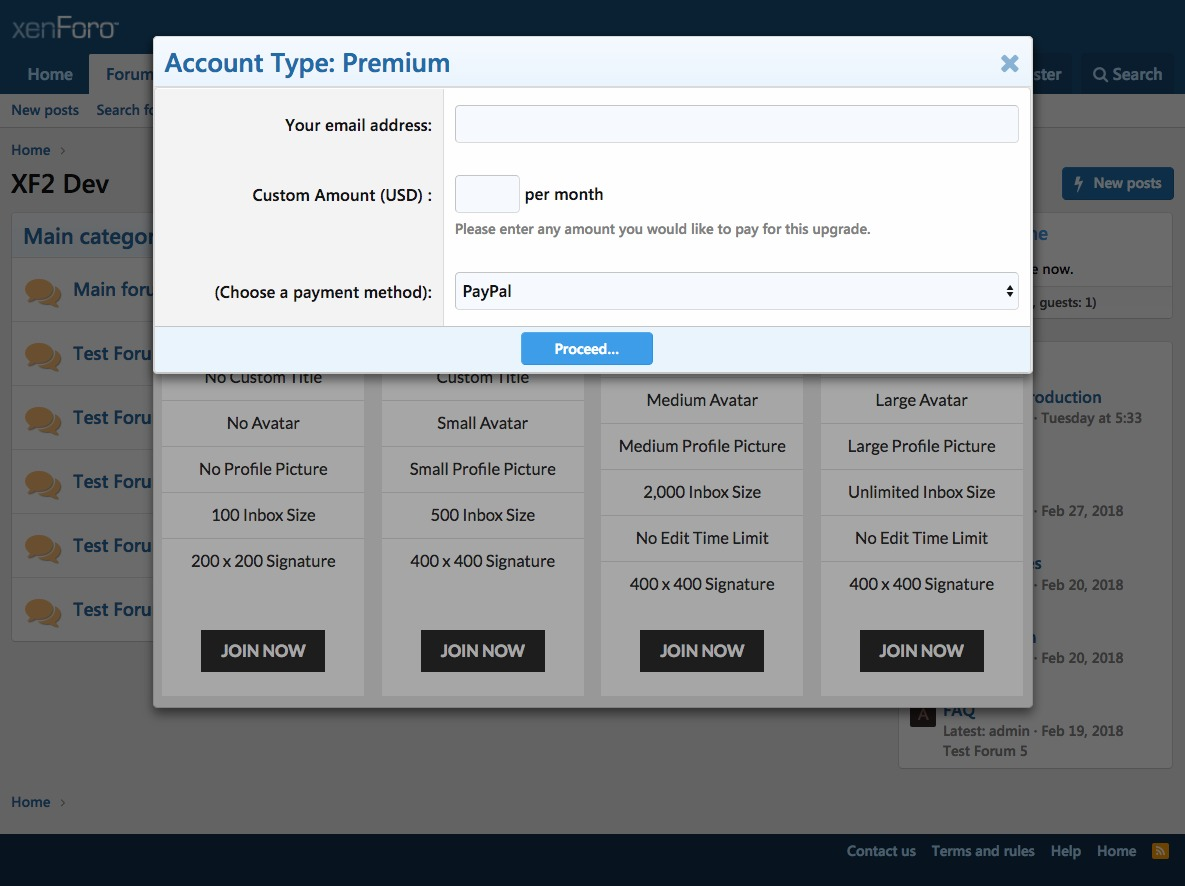Click the Main forum speech bubble icon

tap(43, 291)
